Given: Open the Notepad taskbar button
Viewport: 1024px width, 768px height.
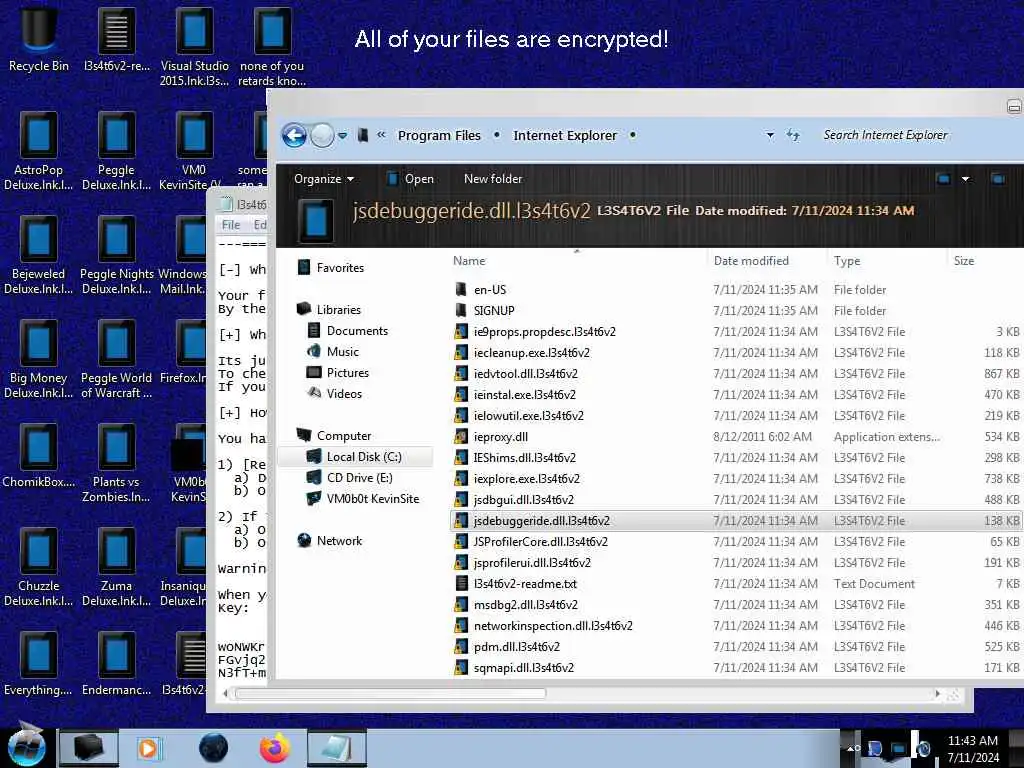Looking at the screenshot, I should [336, 748].
